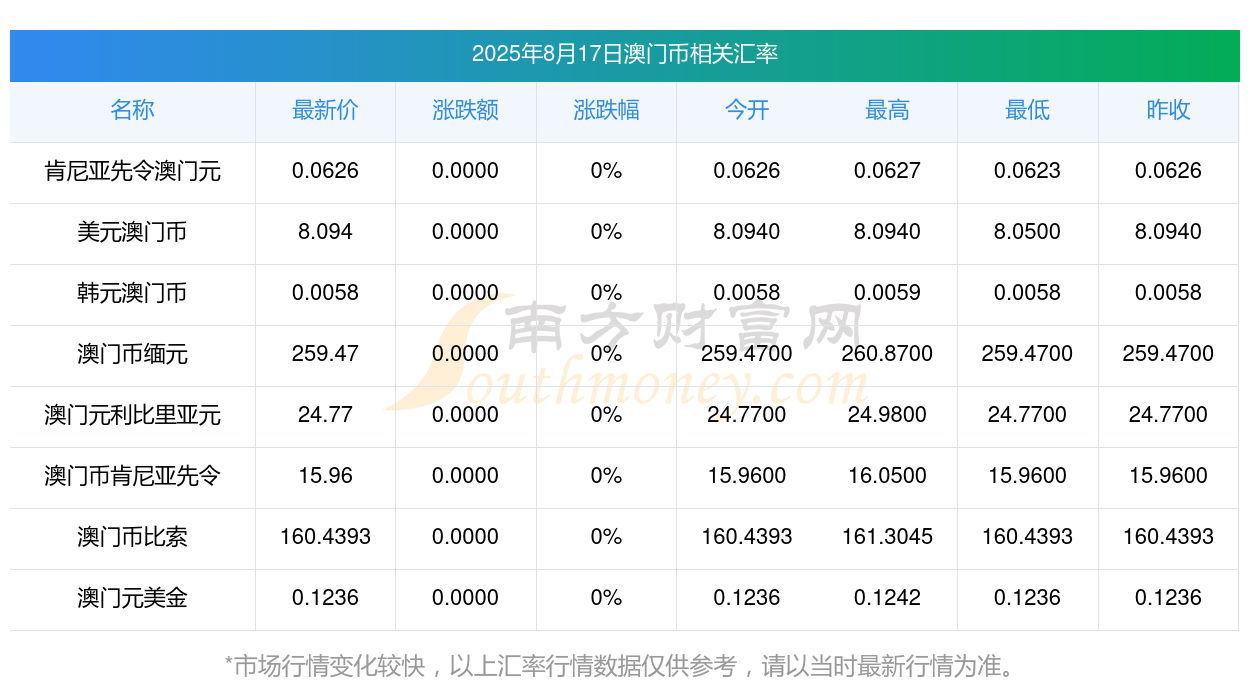The height and width of the screenshot is (698, 1250).
Task: Click the 最低 column header
Action: (x=1027, y=110)
